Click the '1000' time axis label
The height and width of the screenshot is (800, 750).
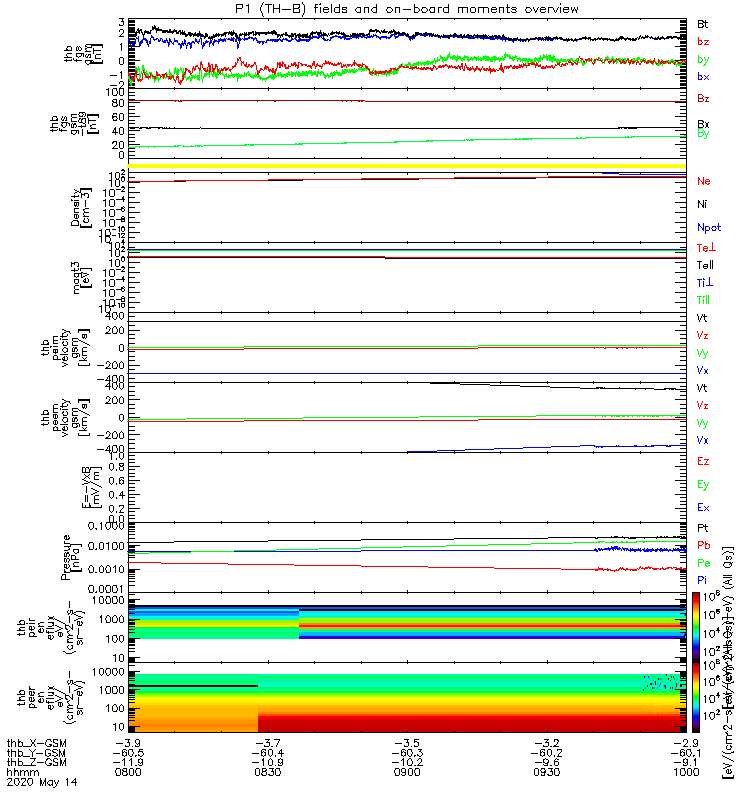(686, 772)
